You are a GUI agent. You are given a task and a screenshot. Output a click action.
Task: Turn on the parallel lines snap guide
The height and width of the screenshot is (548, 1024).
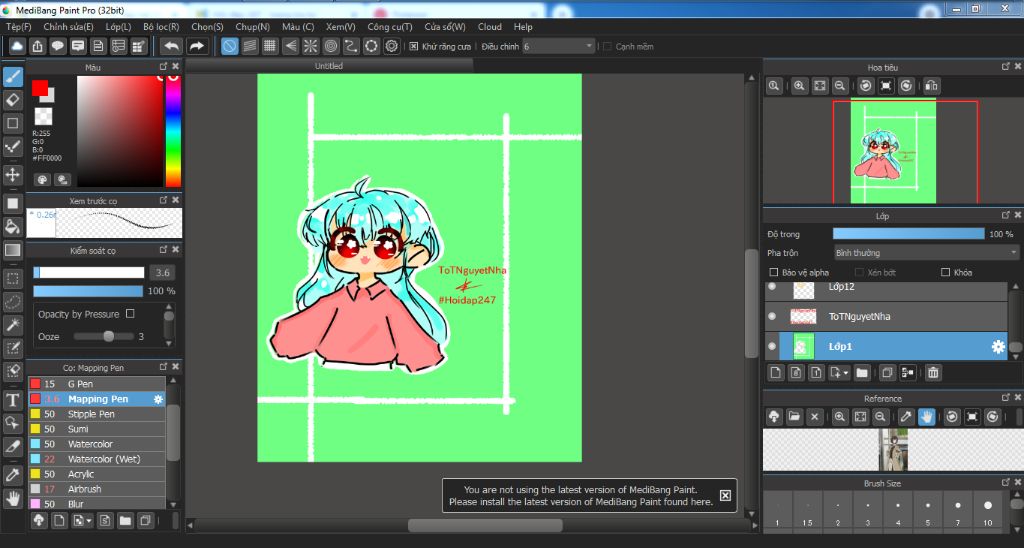point(250,46)
